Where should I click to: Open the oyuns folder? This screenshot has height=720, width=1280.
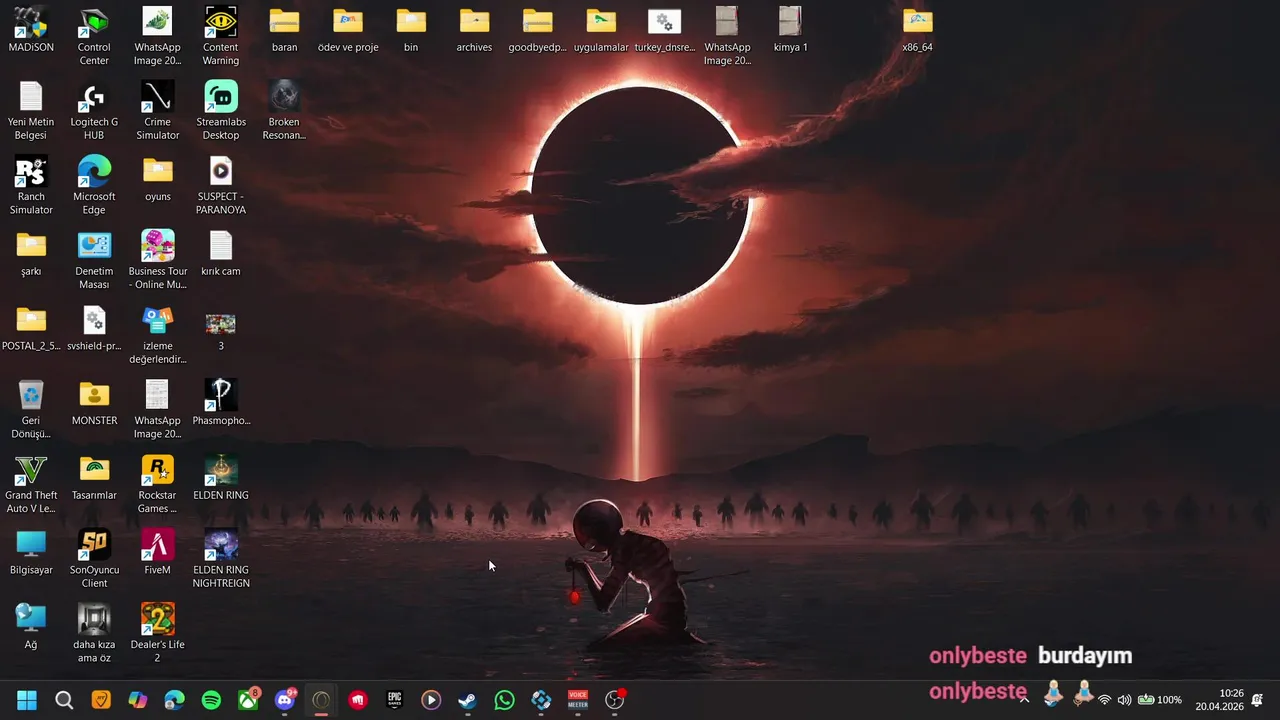(157, 180)
